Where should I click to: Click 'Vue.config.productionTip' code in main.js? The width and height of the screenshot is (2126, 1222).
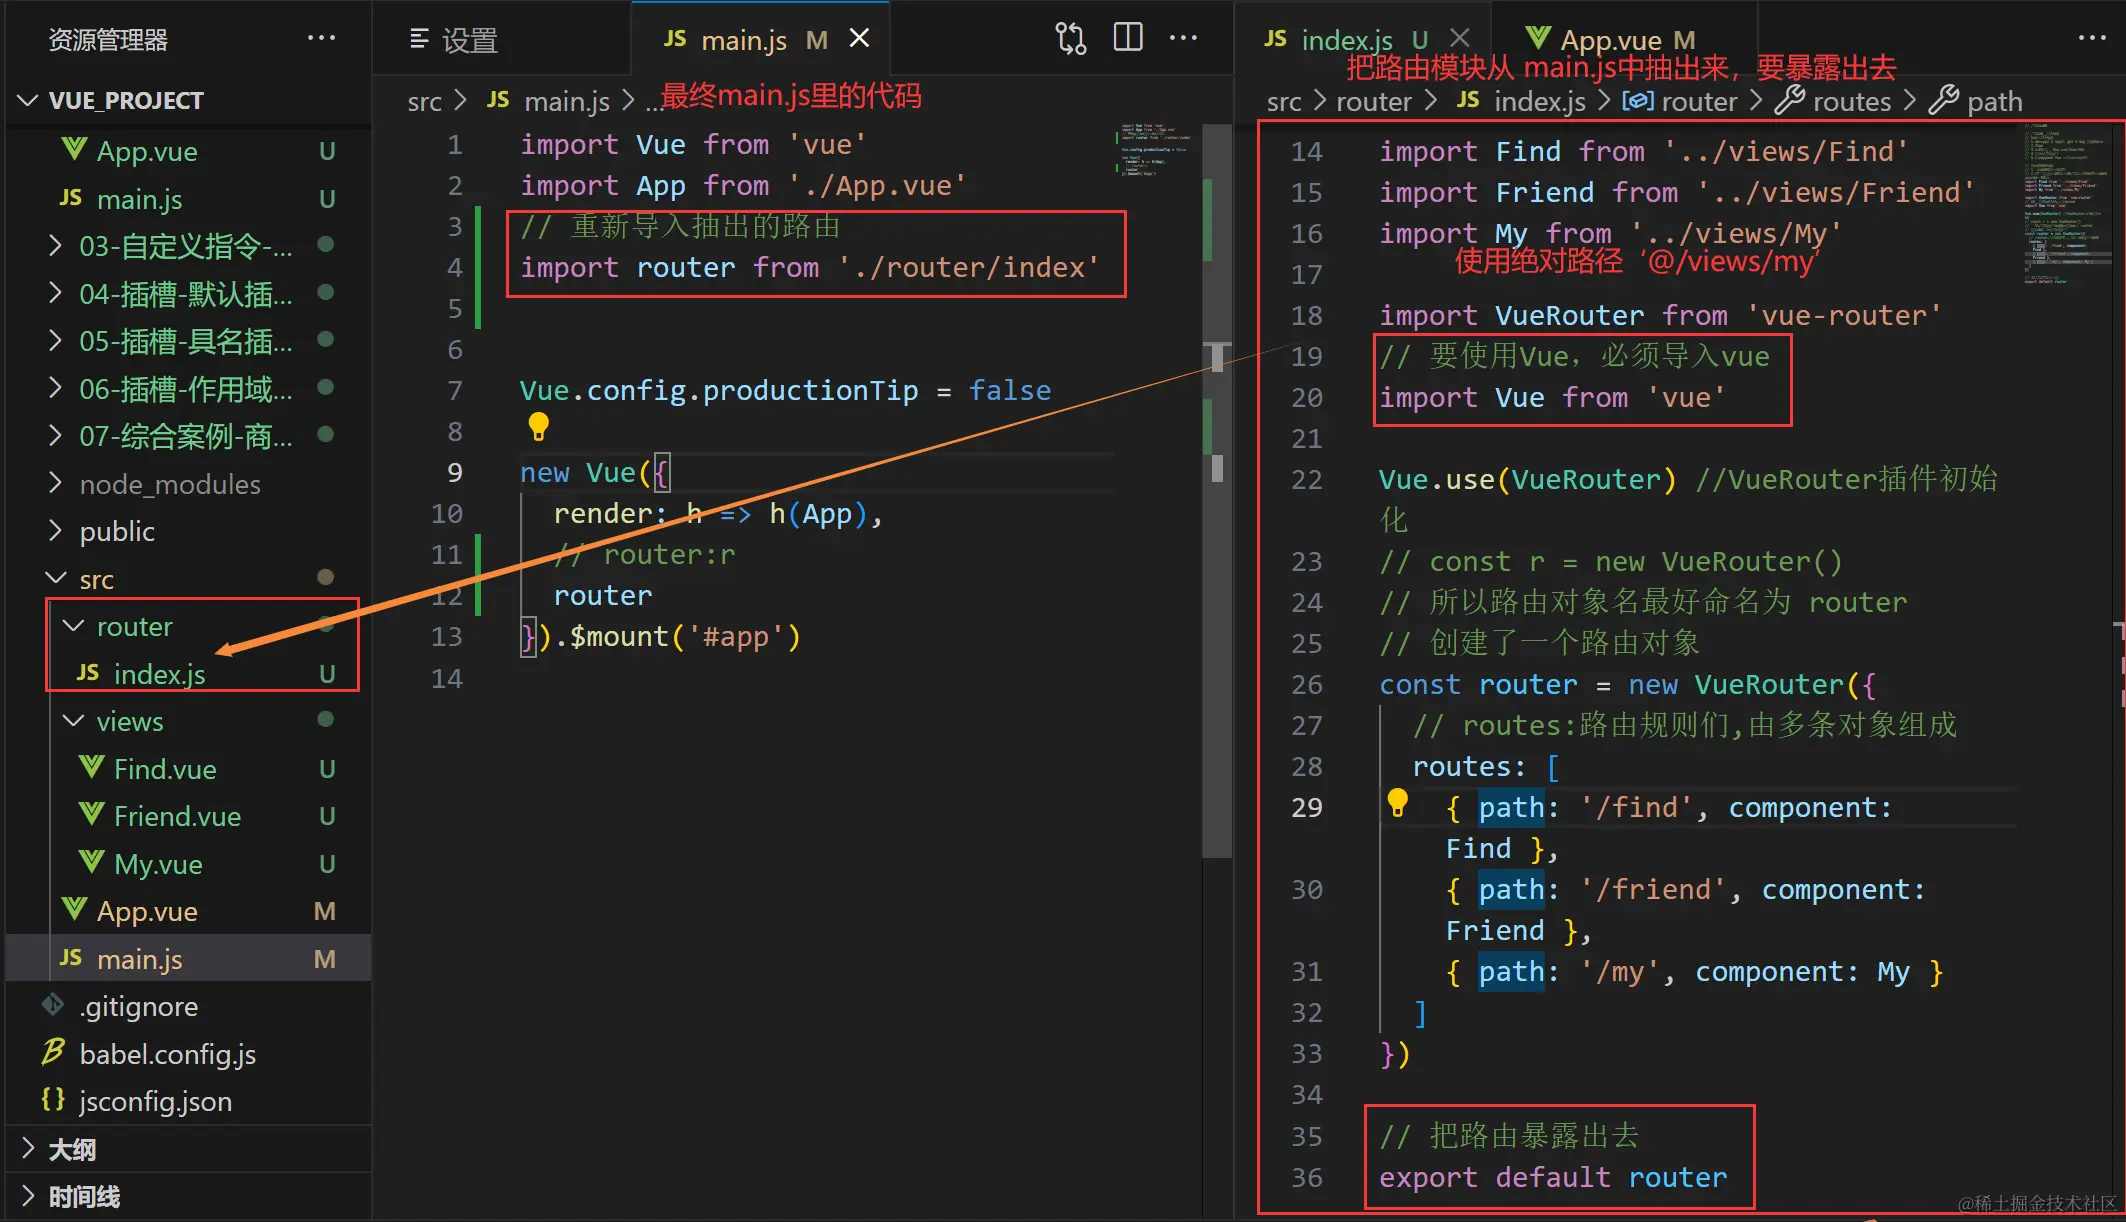[x=718, y=390]
